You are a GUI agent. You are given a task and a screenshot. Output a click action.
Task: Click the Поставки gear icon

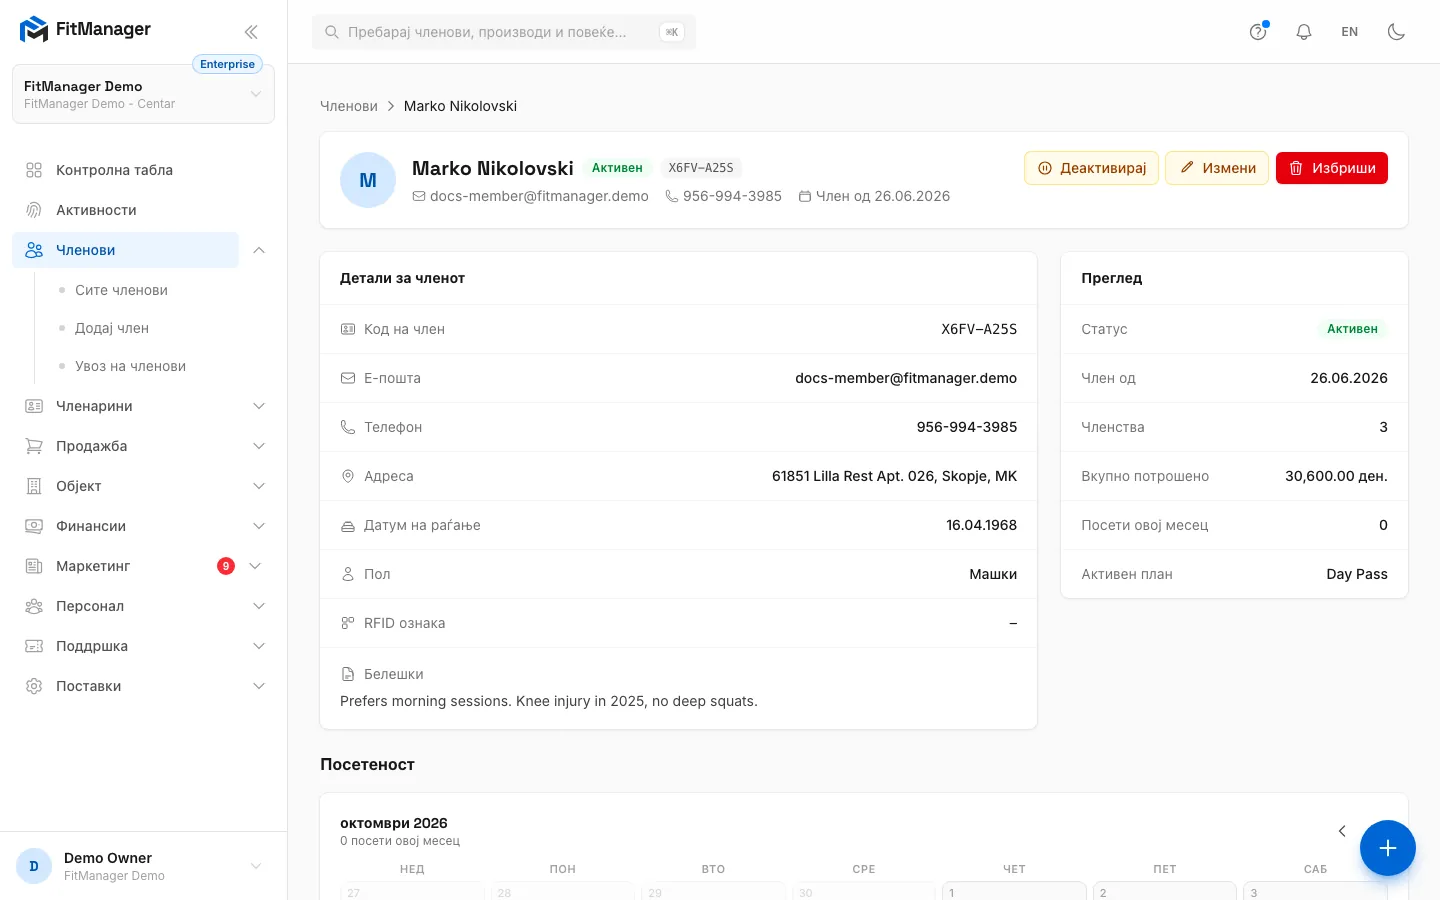34,686
